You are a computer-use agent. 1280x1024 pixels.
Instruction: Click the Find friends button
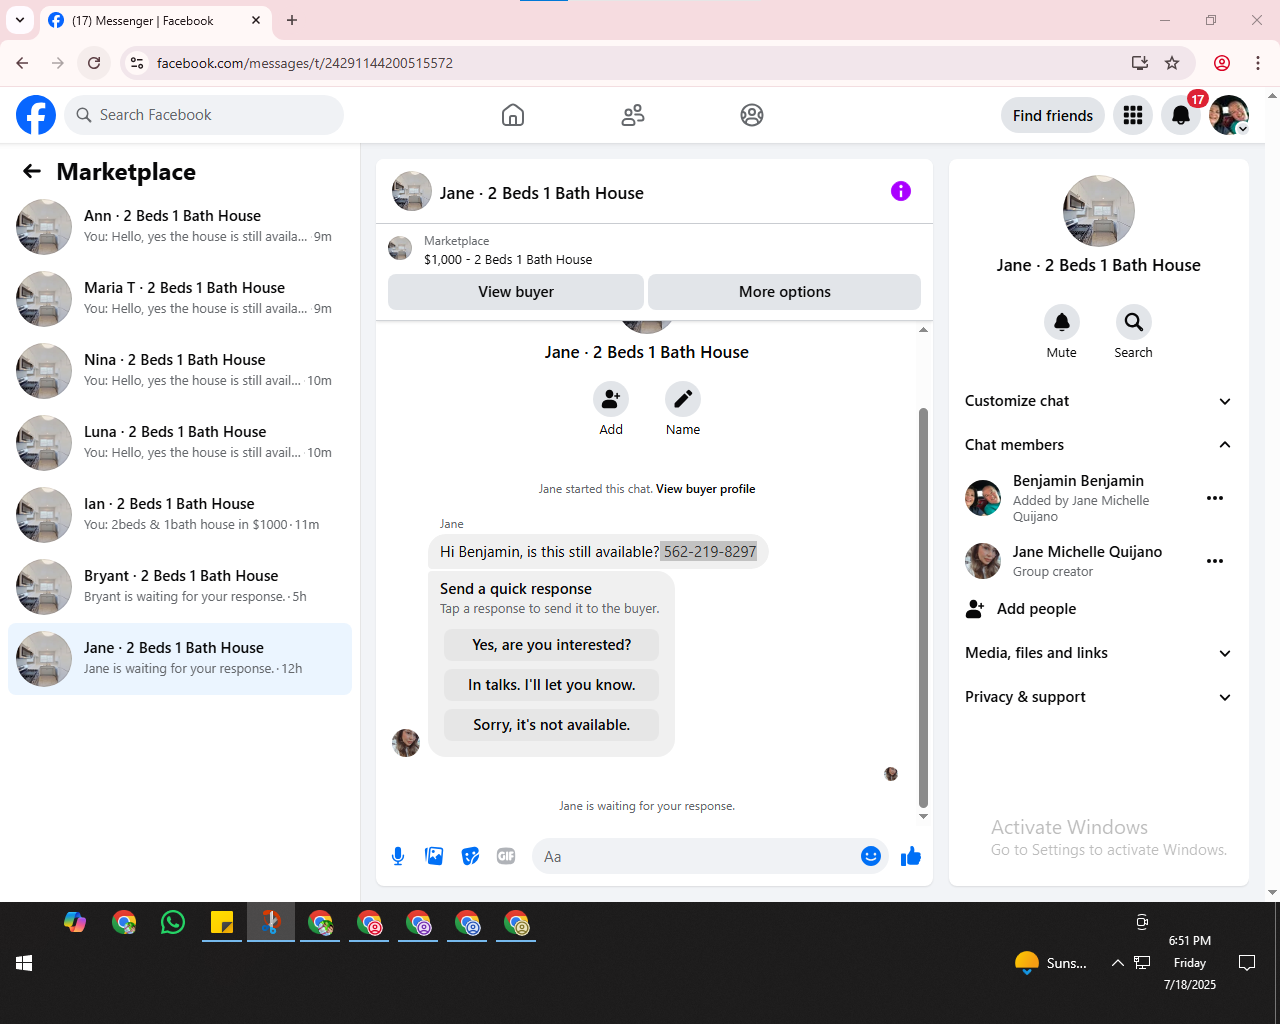(1053, 115)
